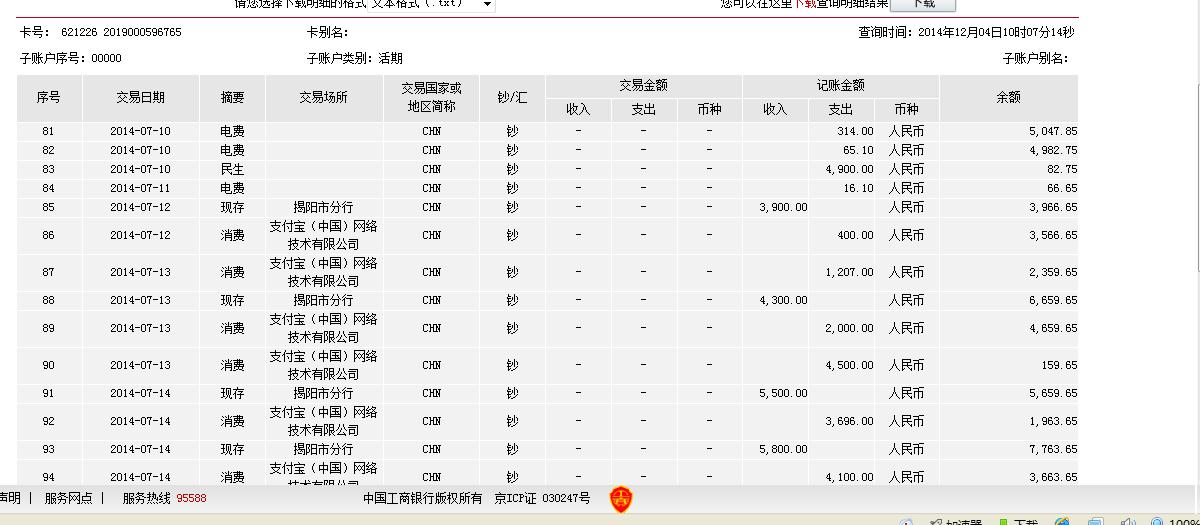The image size is (1200, 525).
Task: Click balance cell 66.65 in row 84
Action: tap(1062, 188)
